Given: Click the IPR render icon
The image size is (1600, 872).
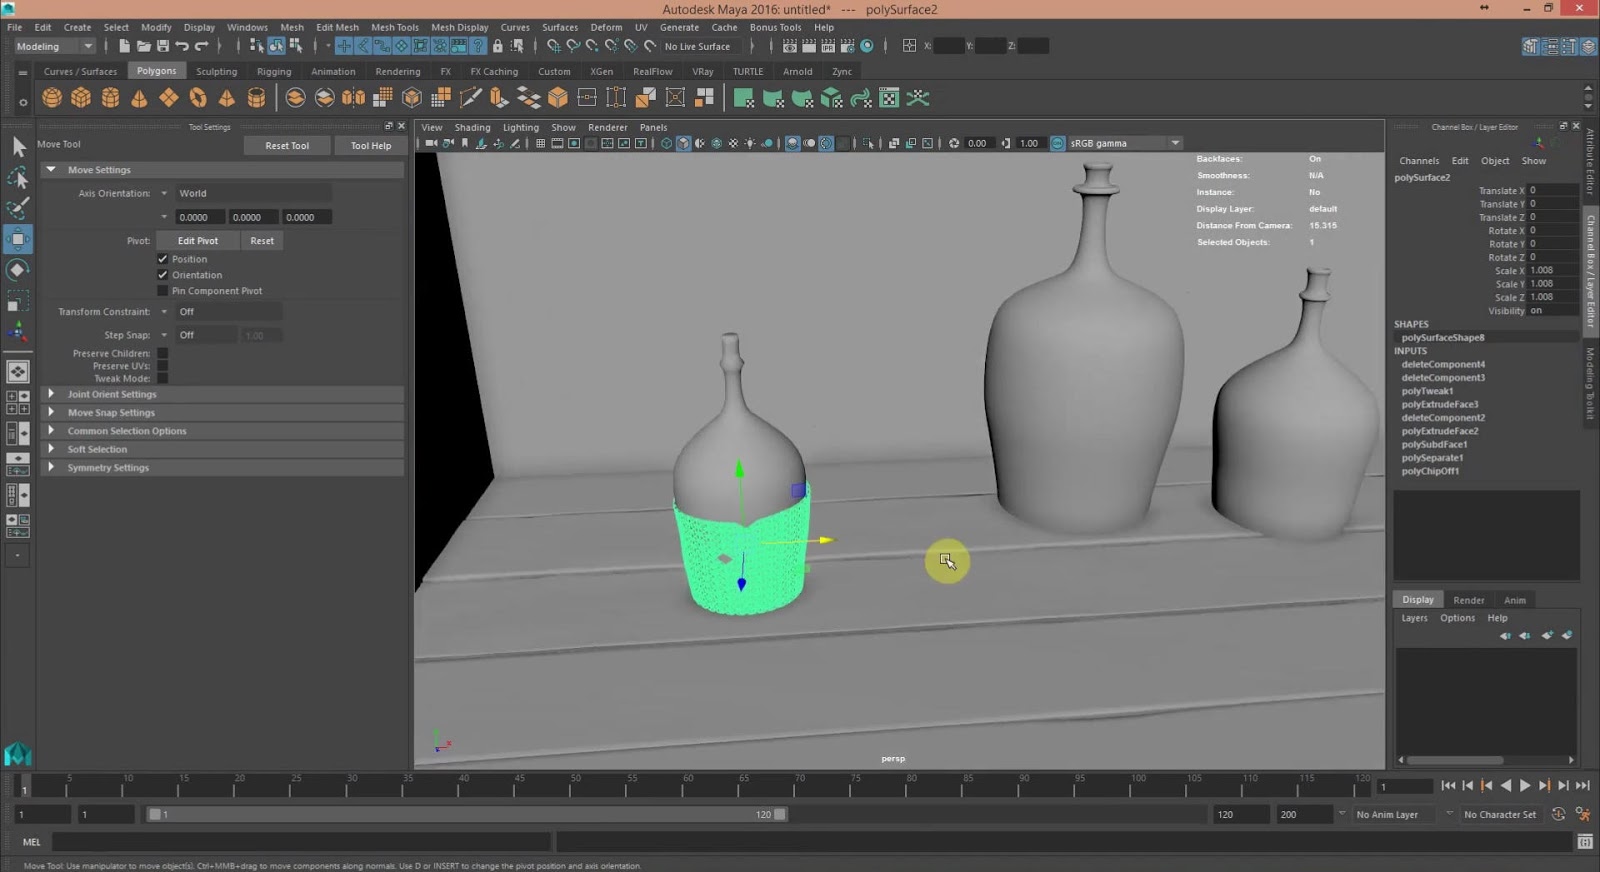Looking at the screenshot, I should coord(828,46).
